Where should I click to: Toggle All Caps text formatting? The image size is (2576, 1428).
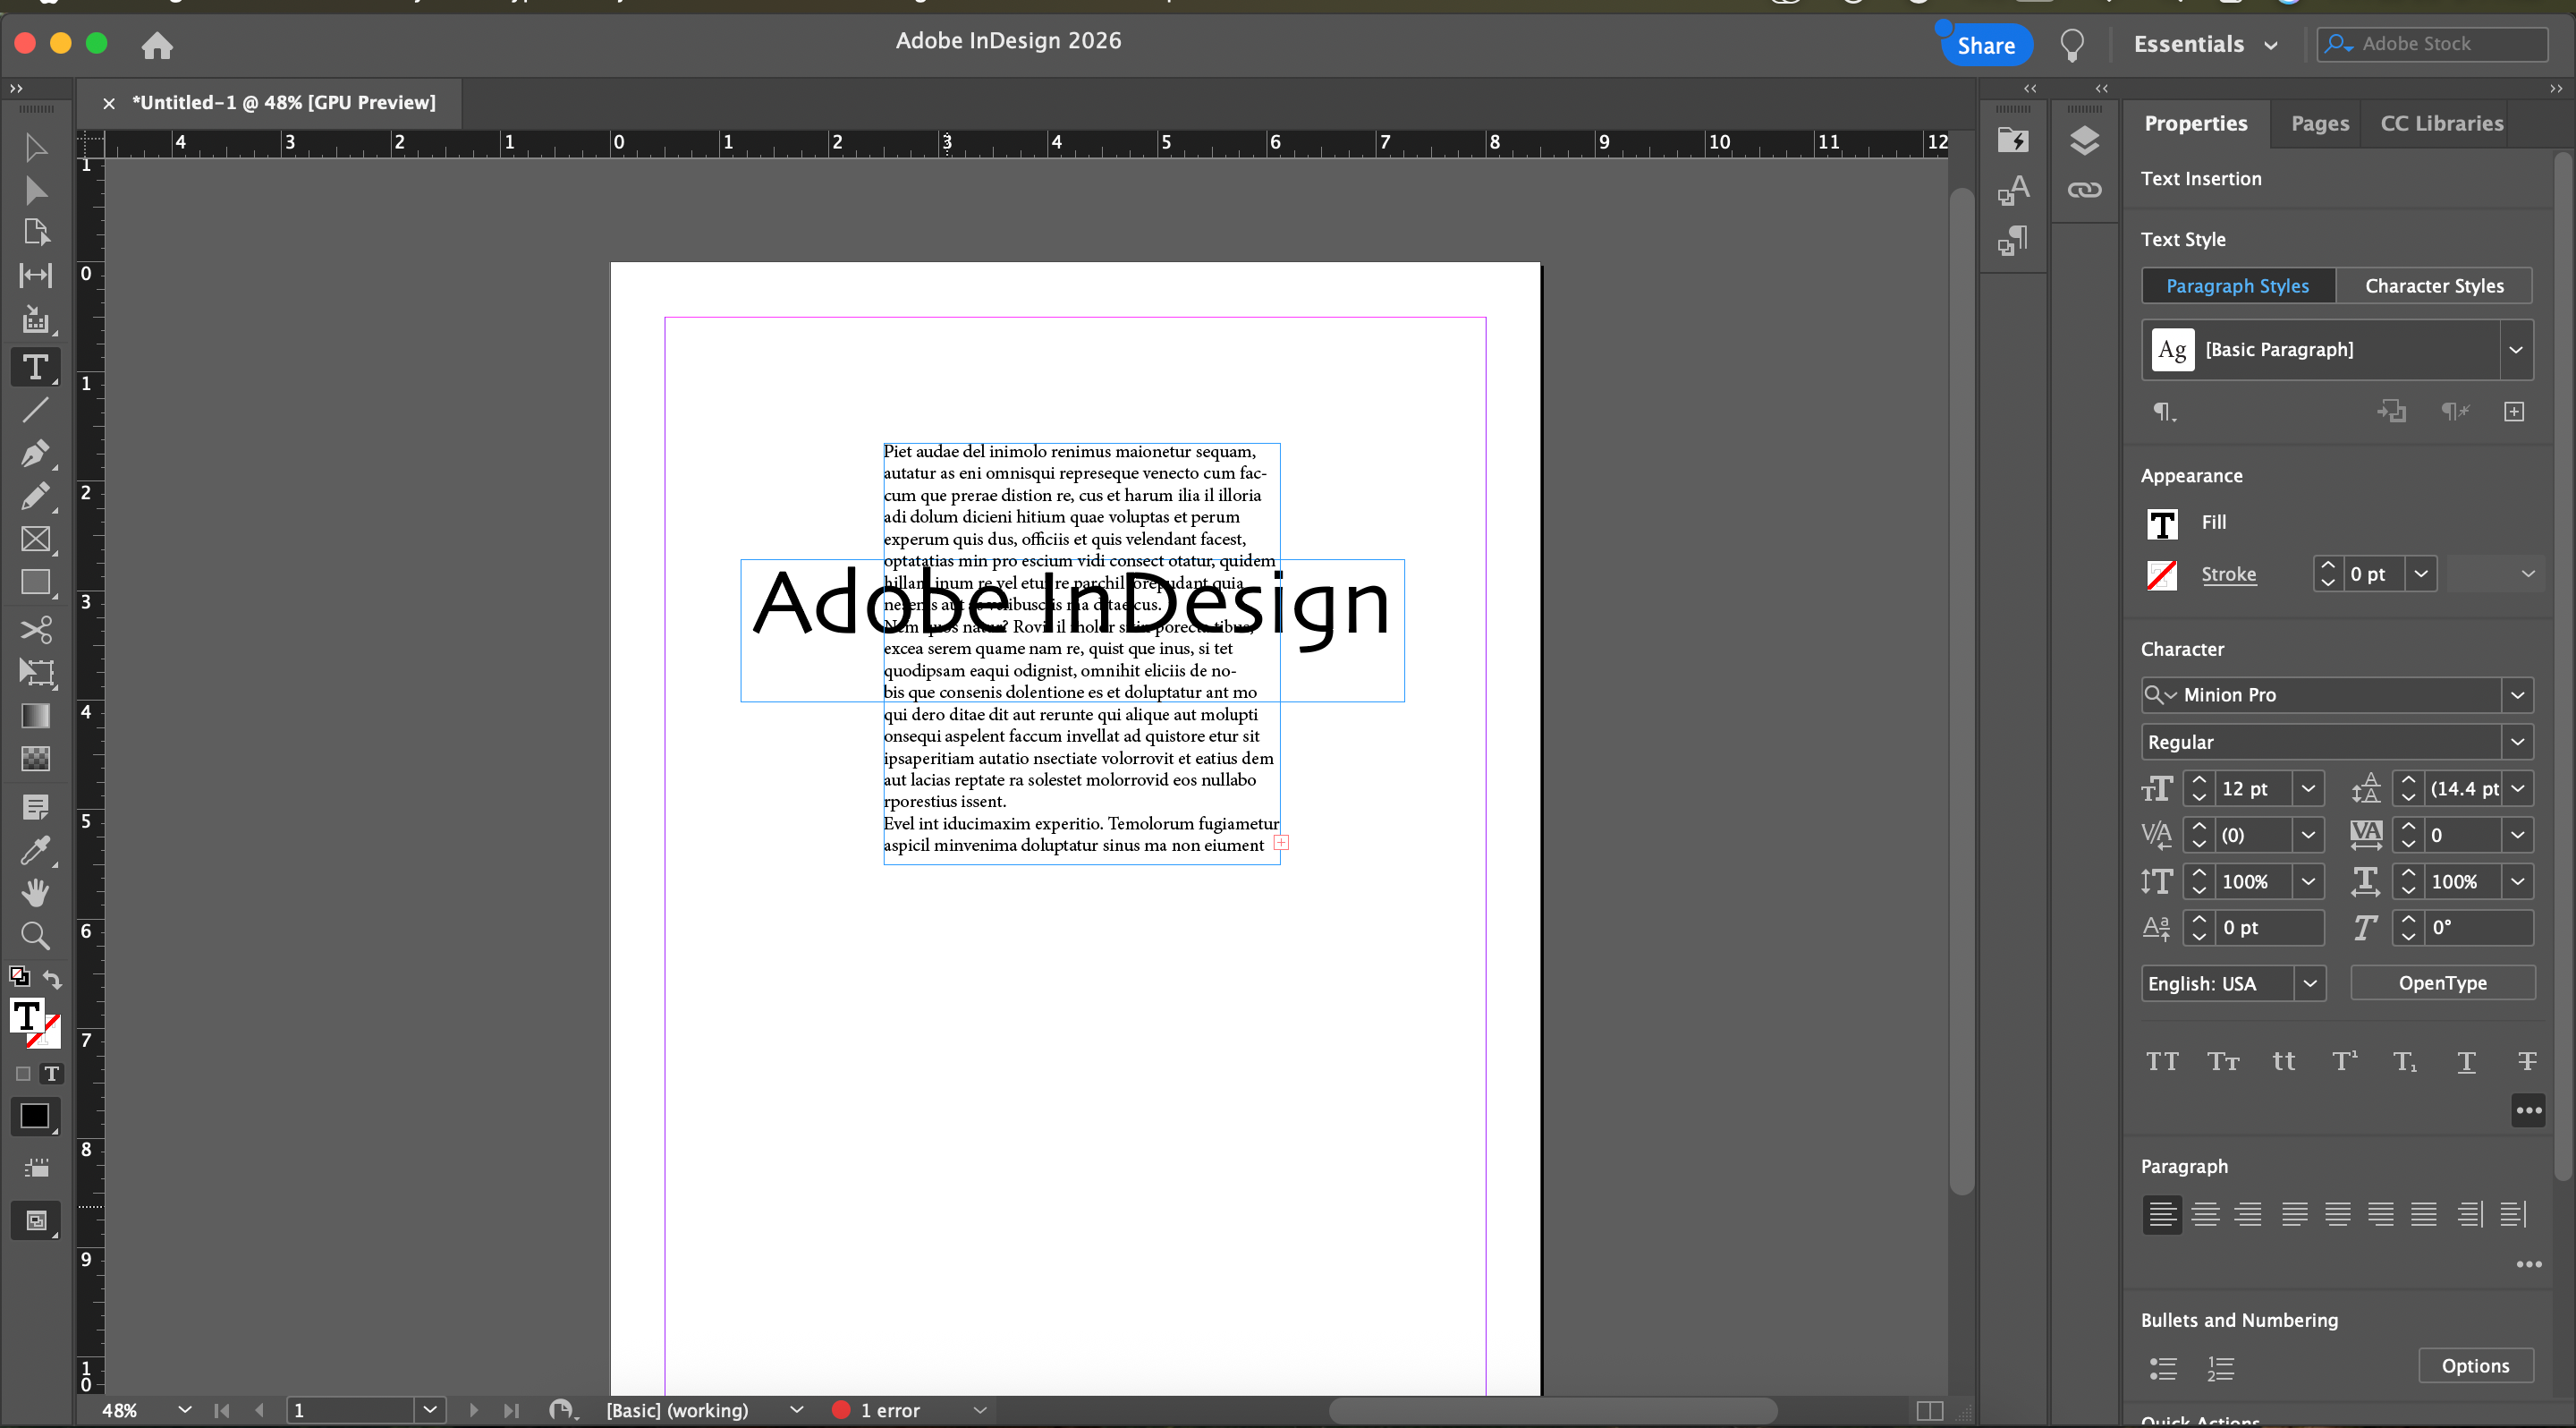pos(2161,1061)
